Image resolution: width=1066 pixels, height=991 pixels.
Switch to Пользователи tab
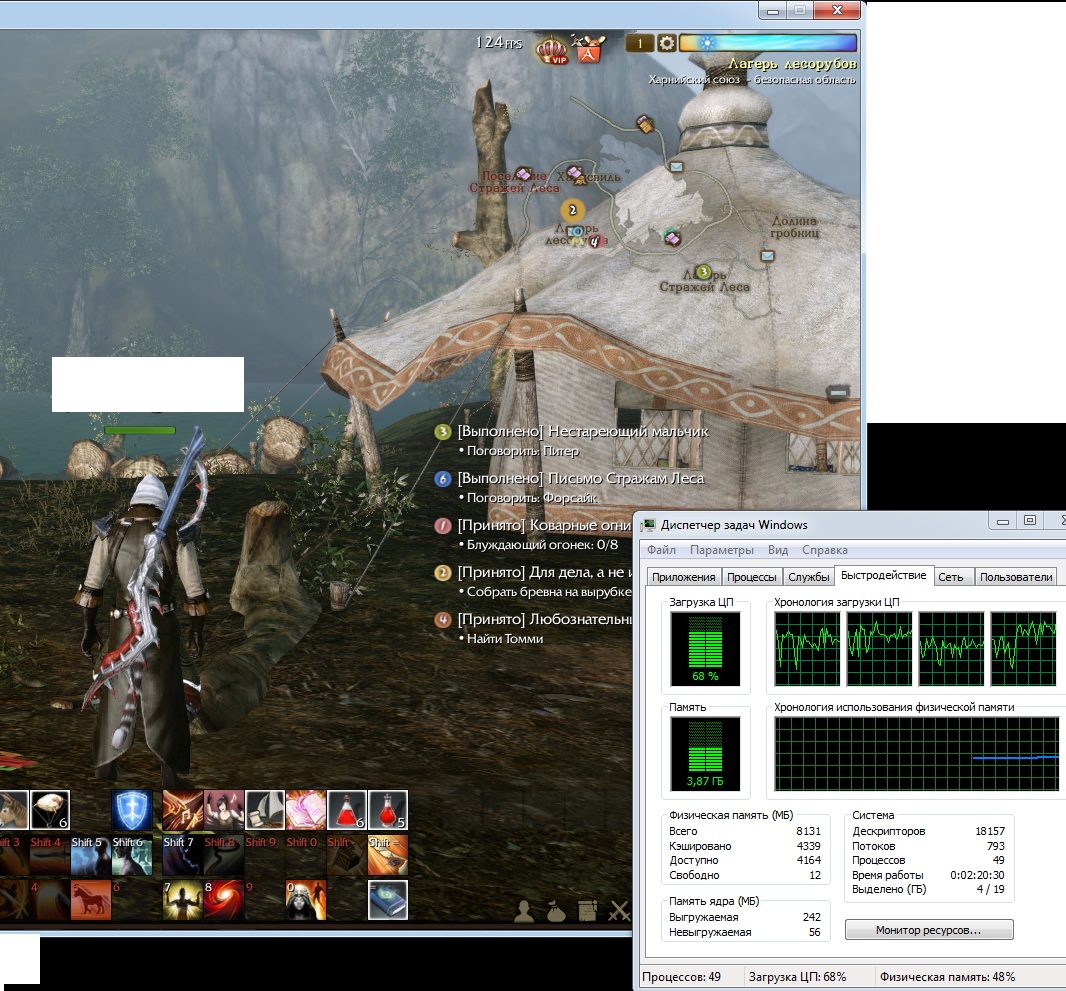(x=1016, y=577)
